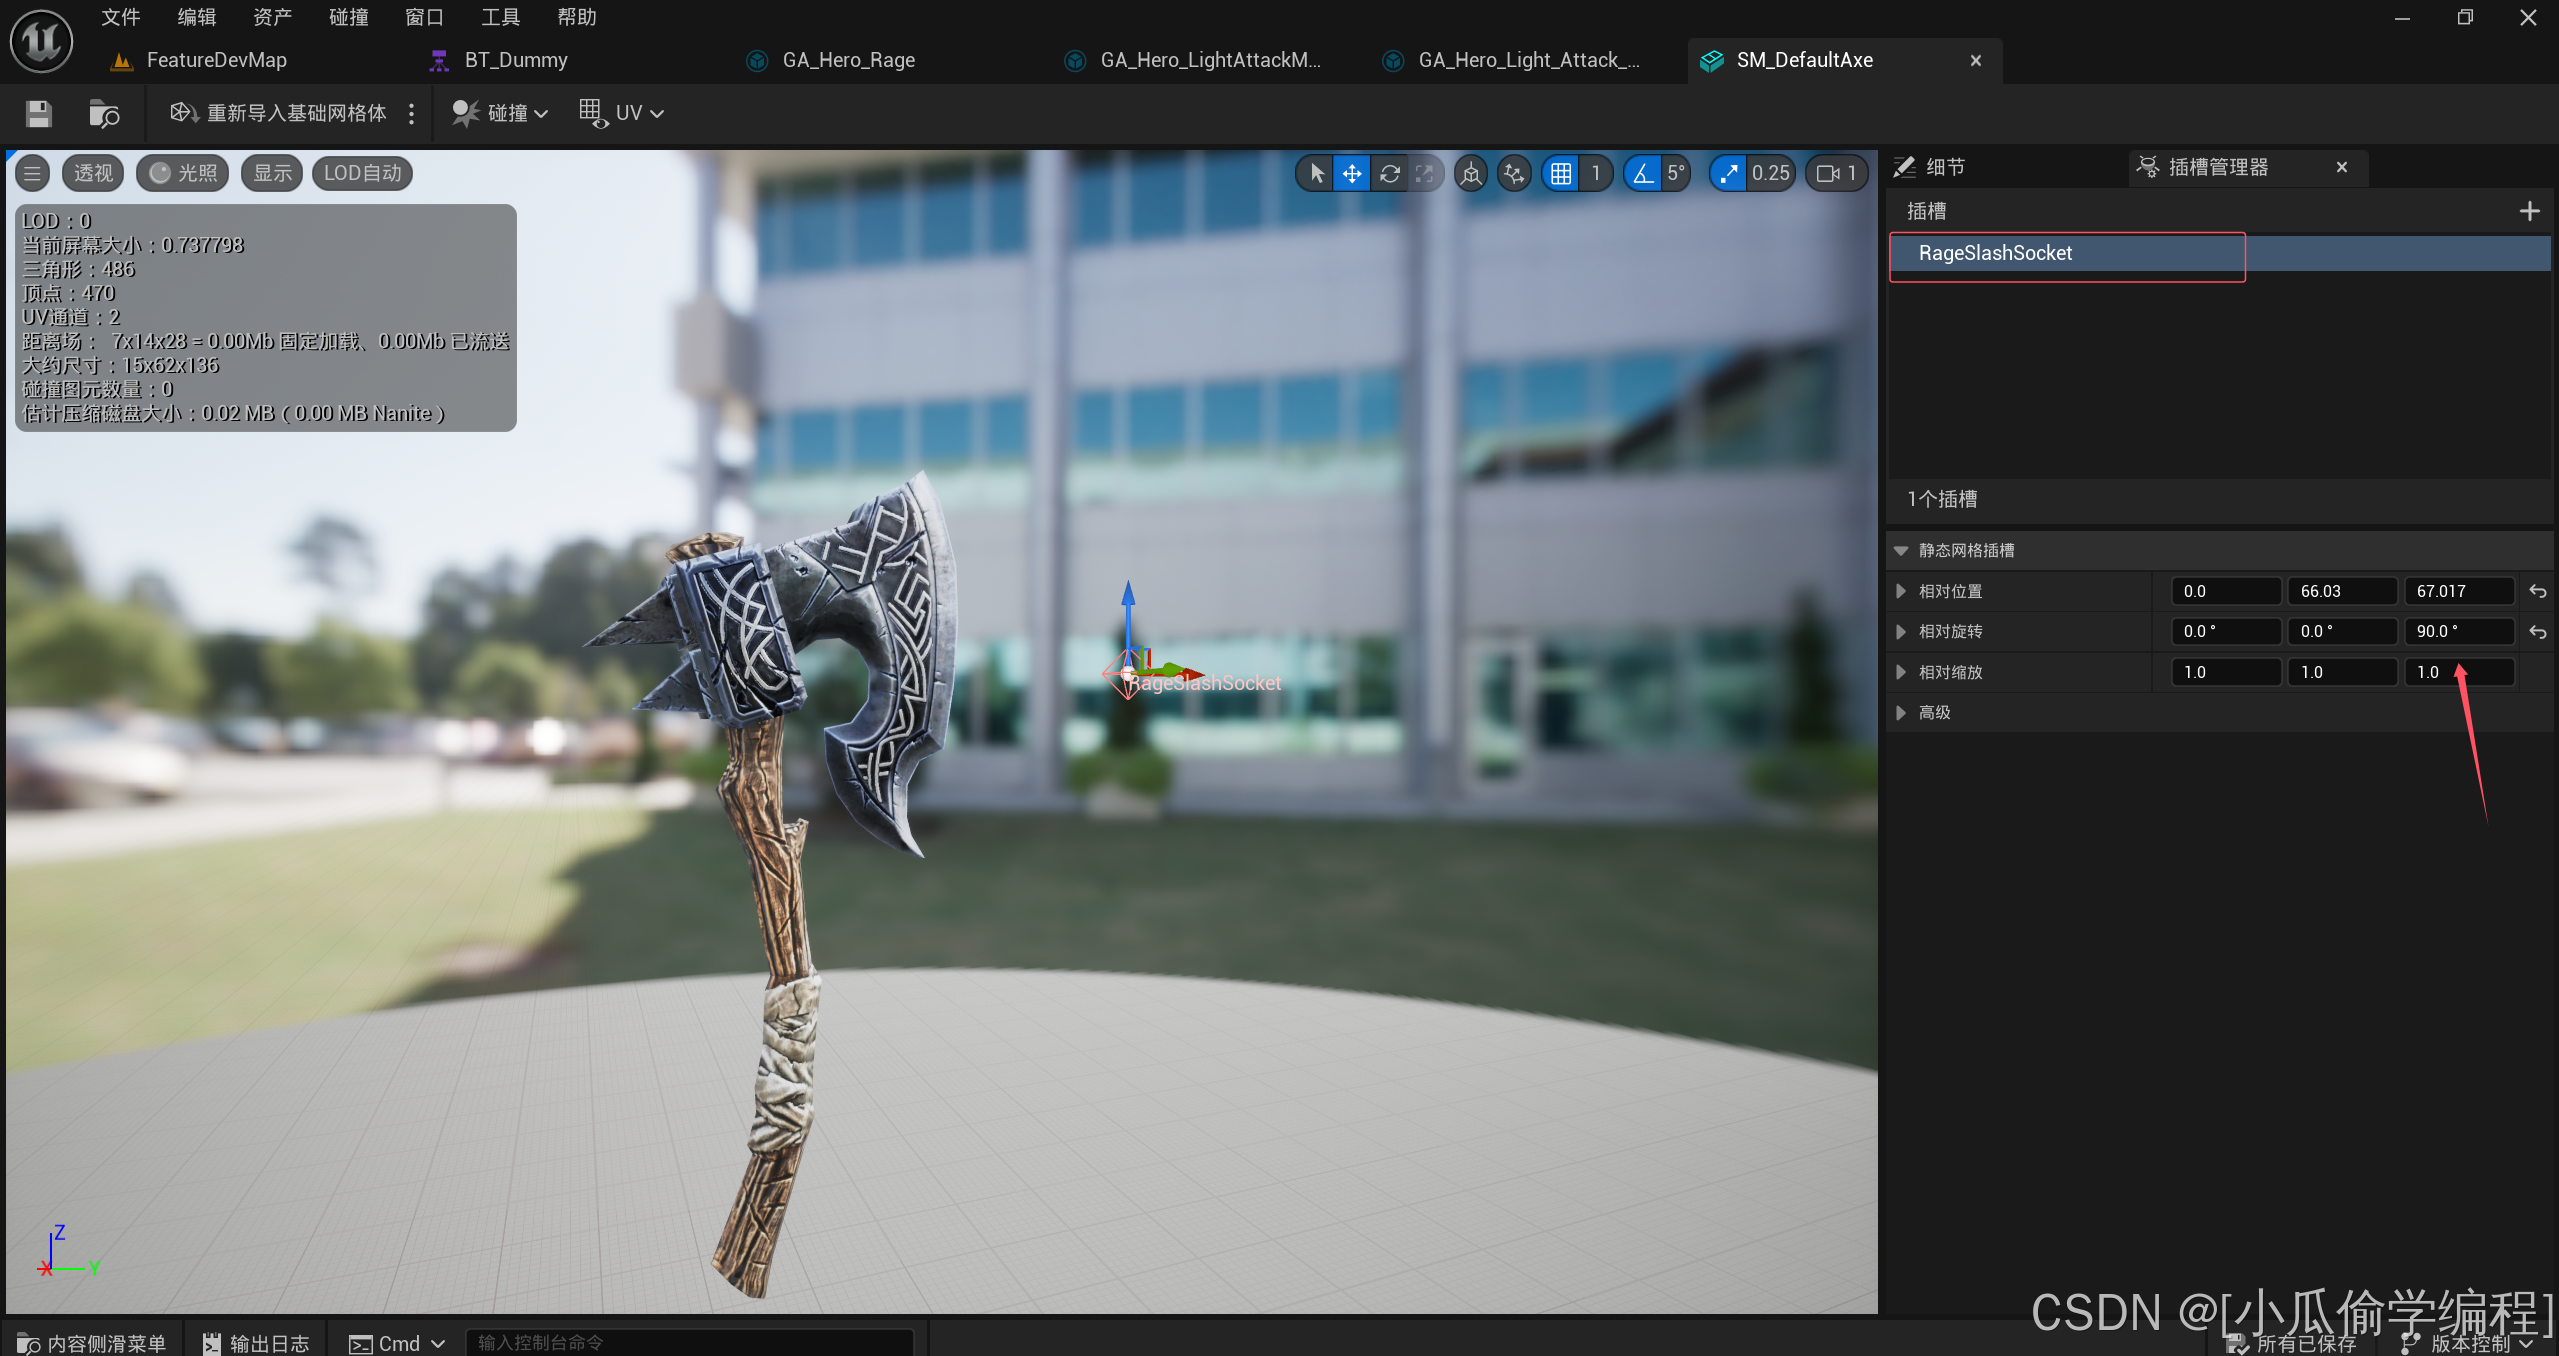Change scale snap value 0.25
Image resolution: width=2559 pixels, height=1356 pixels.
click(1770, 173)
